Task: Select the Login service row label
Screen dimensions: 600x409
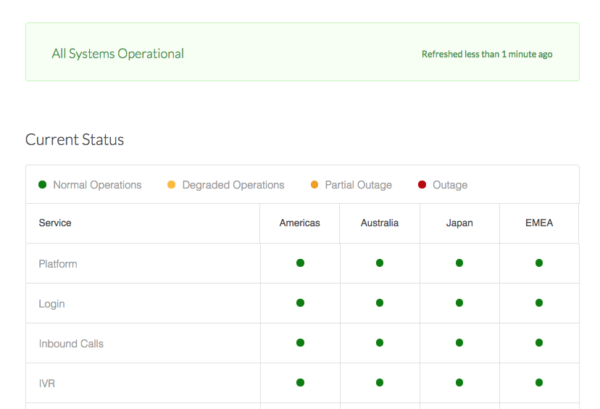Action: [52, 304]
